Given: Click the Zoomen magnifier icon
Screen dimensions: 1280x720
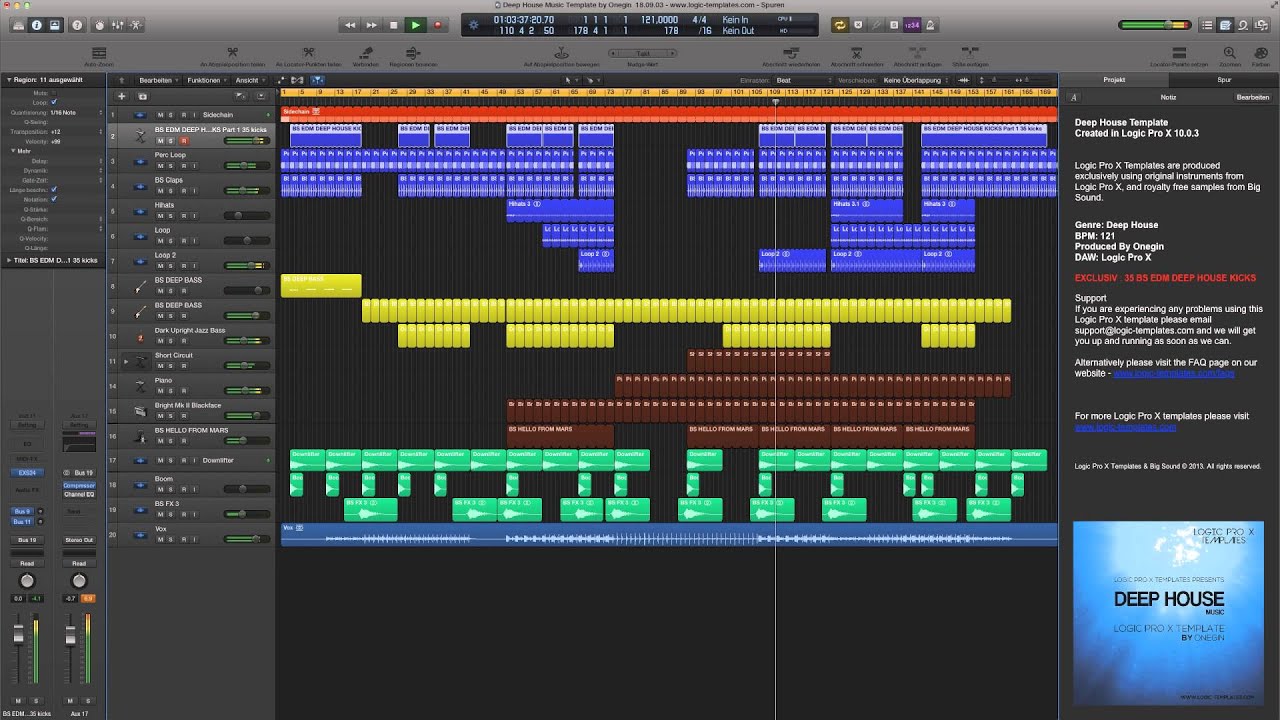Looking at the screenshot, I should 1230,52.
